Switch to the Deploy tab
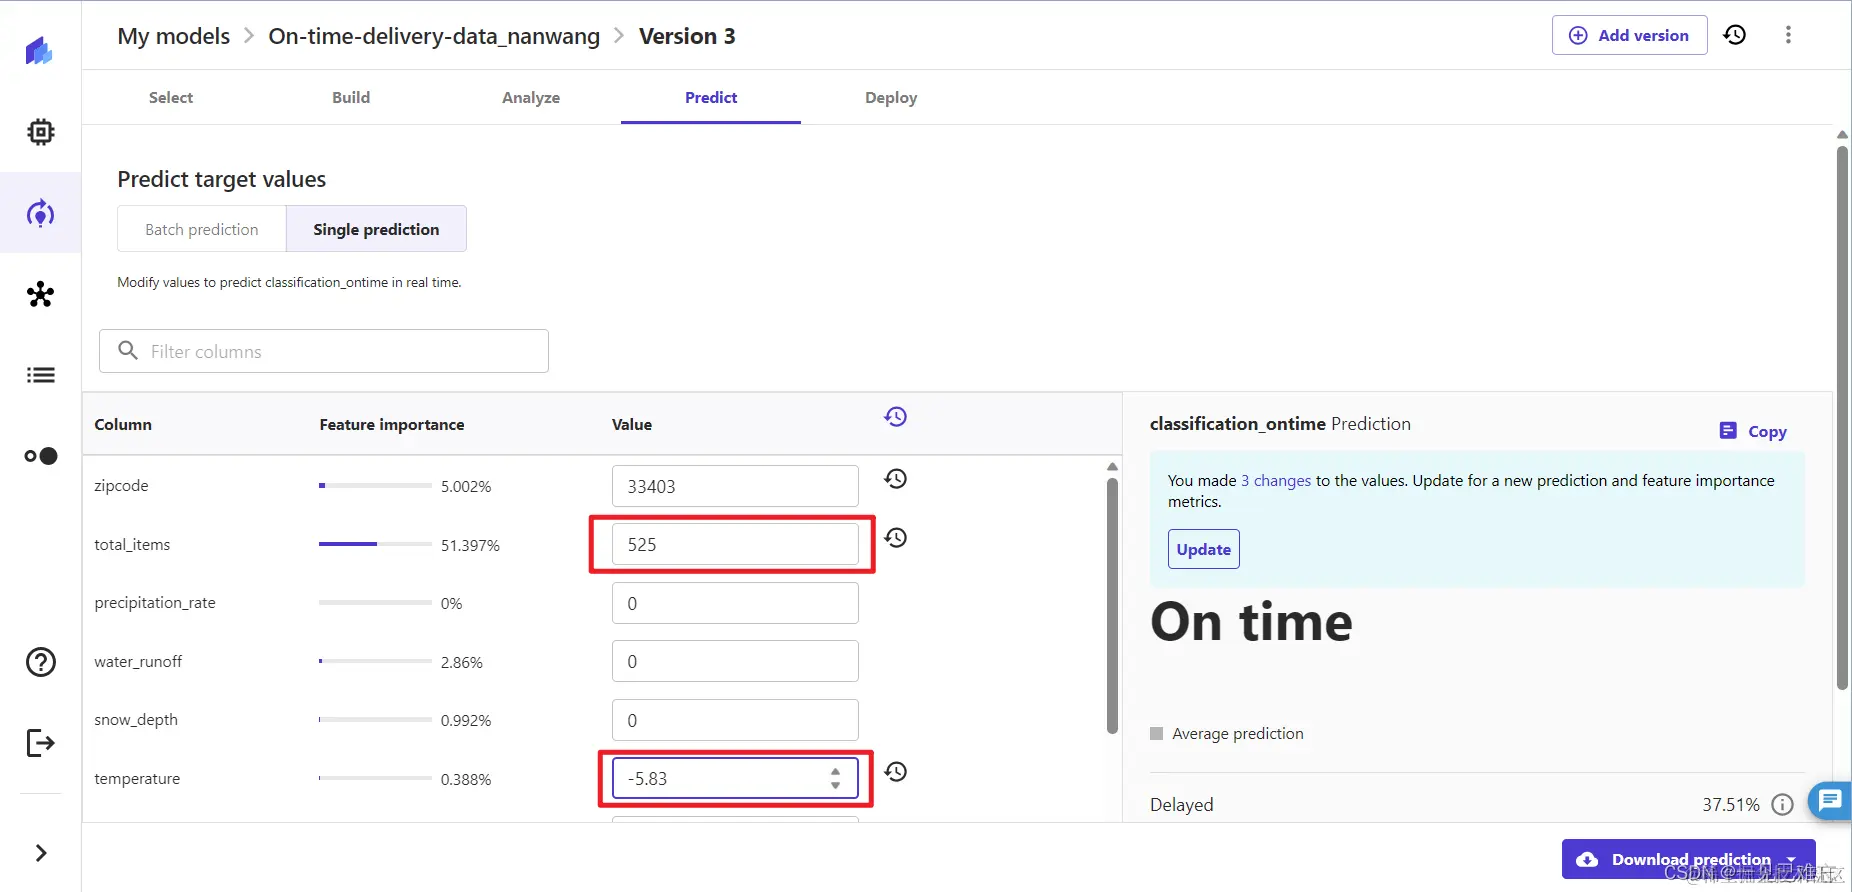 tap(891, 98)
